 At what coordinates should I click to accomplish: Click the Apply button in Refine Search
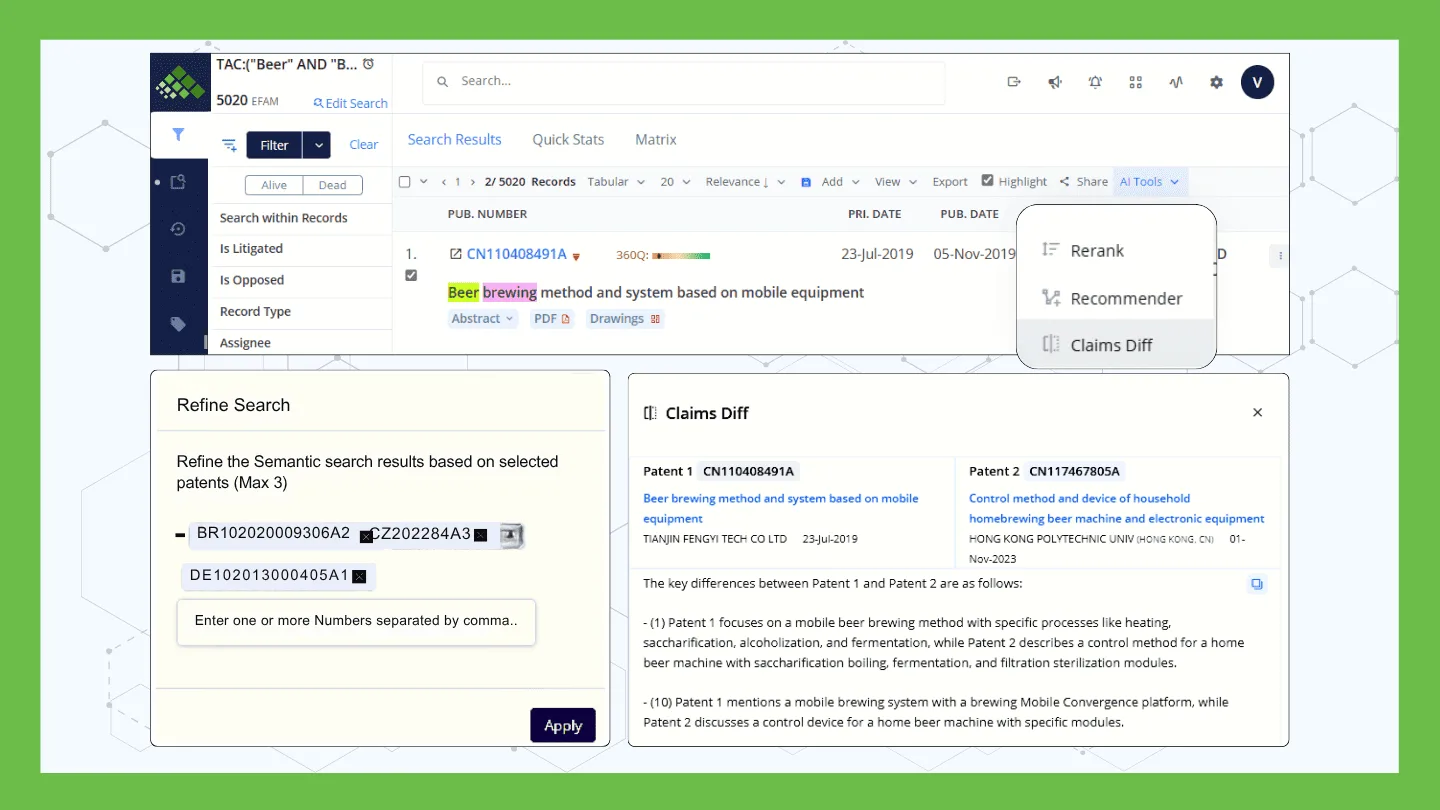coord(563,726)
